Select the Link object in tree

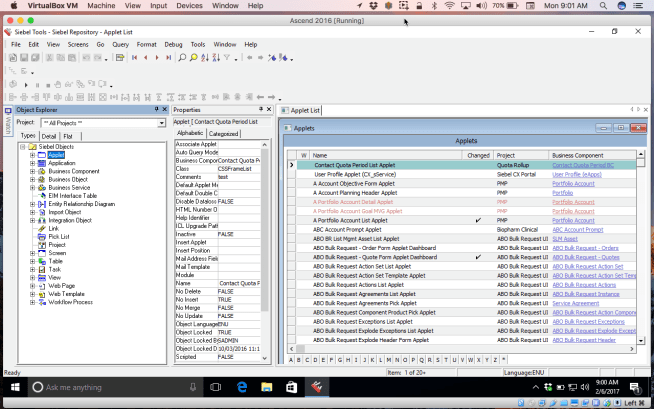(53, 228)
